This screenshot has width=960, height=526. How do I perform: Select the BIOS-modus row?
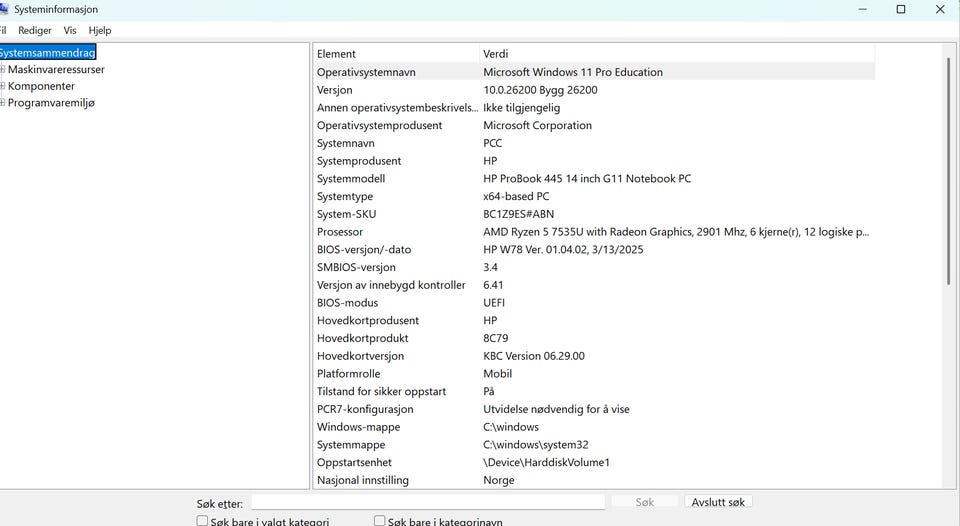[594, 303]
